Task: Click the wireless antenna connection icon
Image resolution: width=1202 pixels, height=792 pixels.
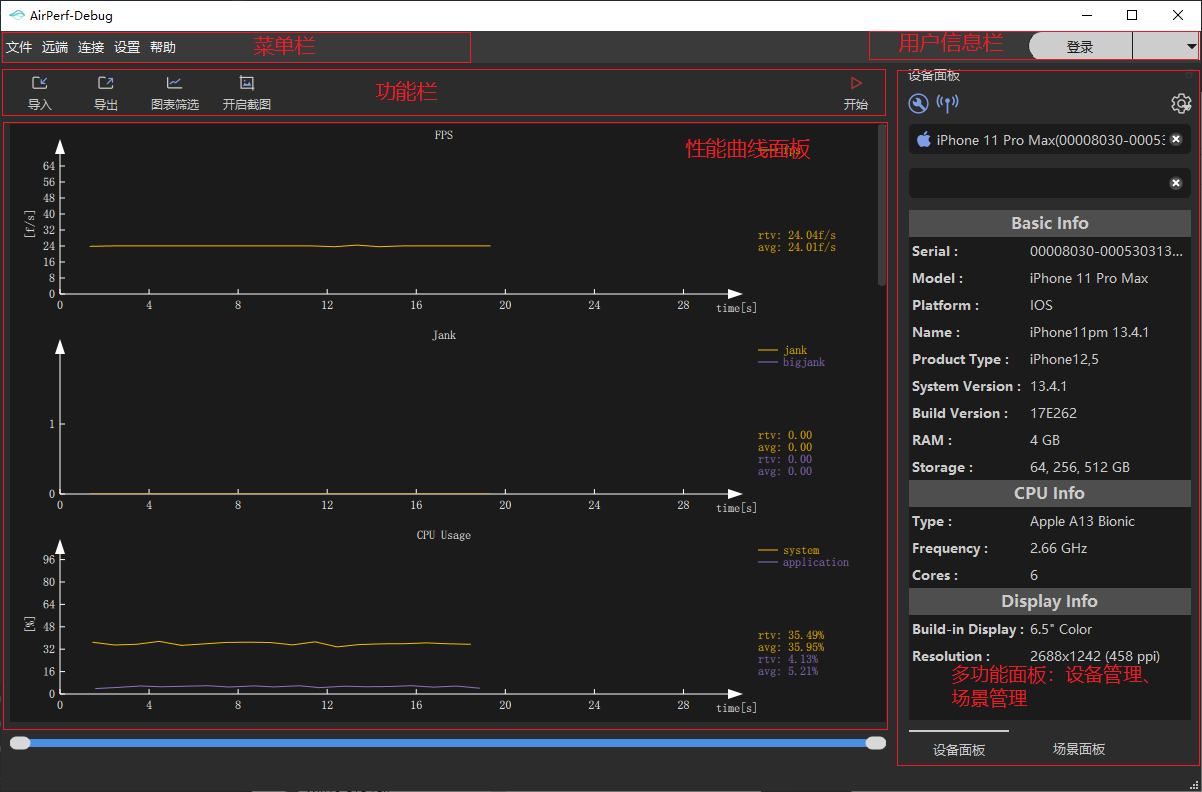Action: pos(947,103)
